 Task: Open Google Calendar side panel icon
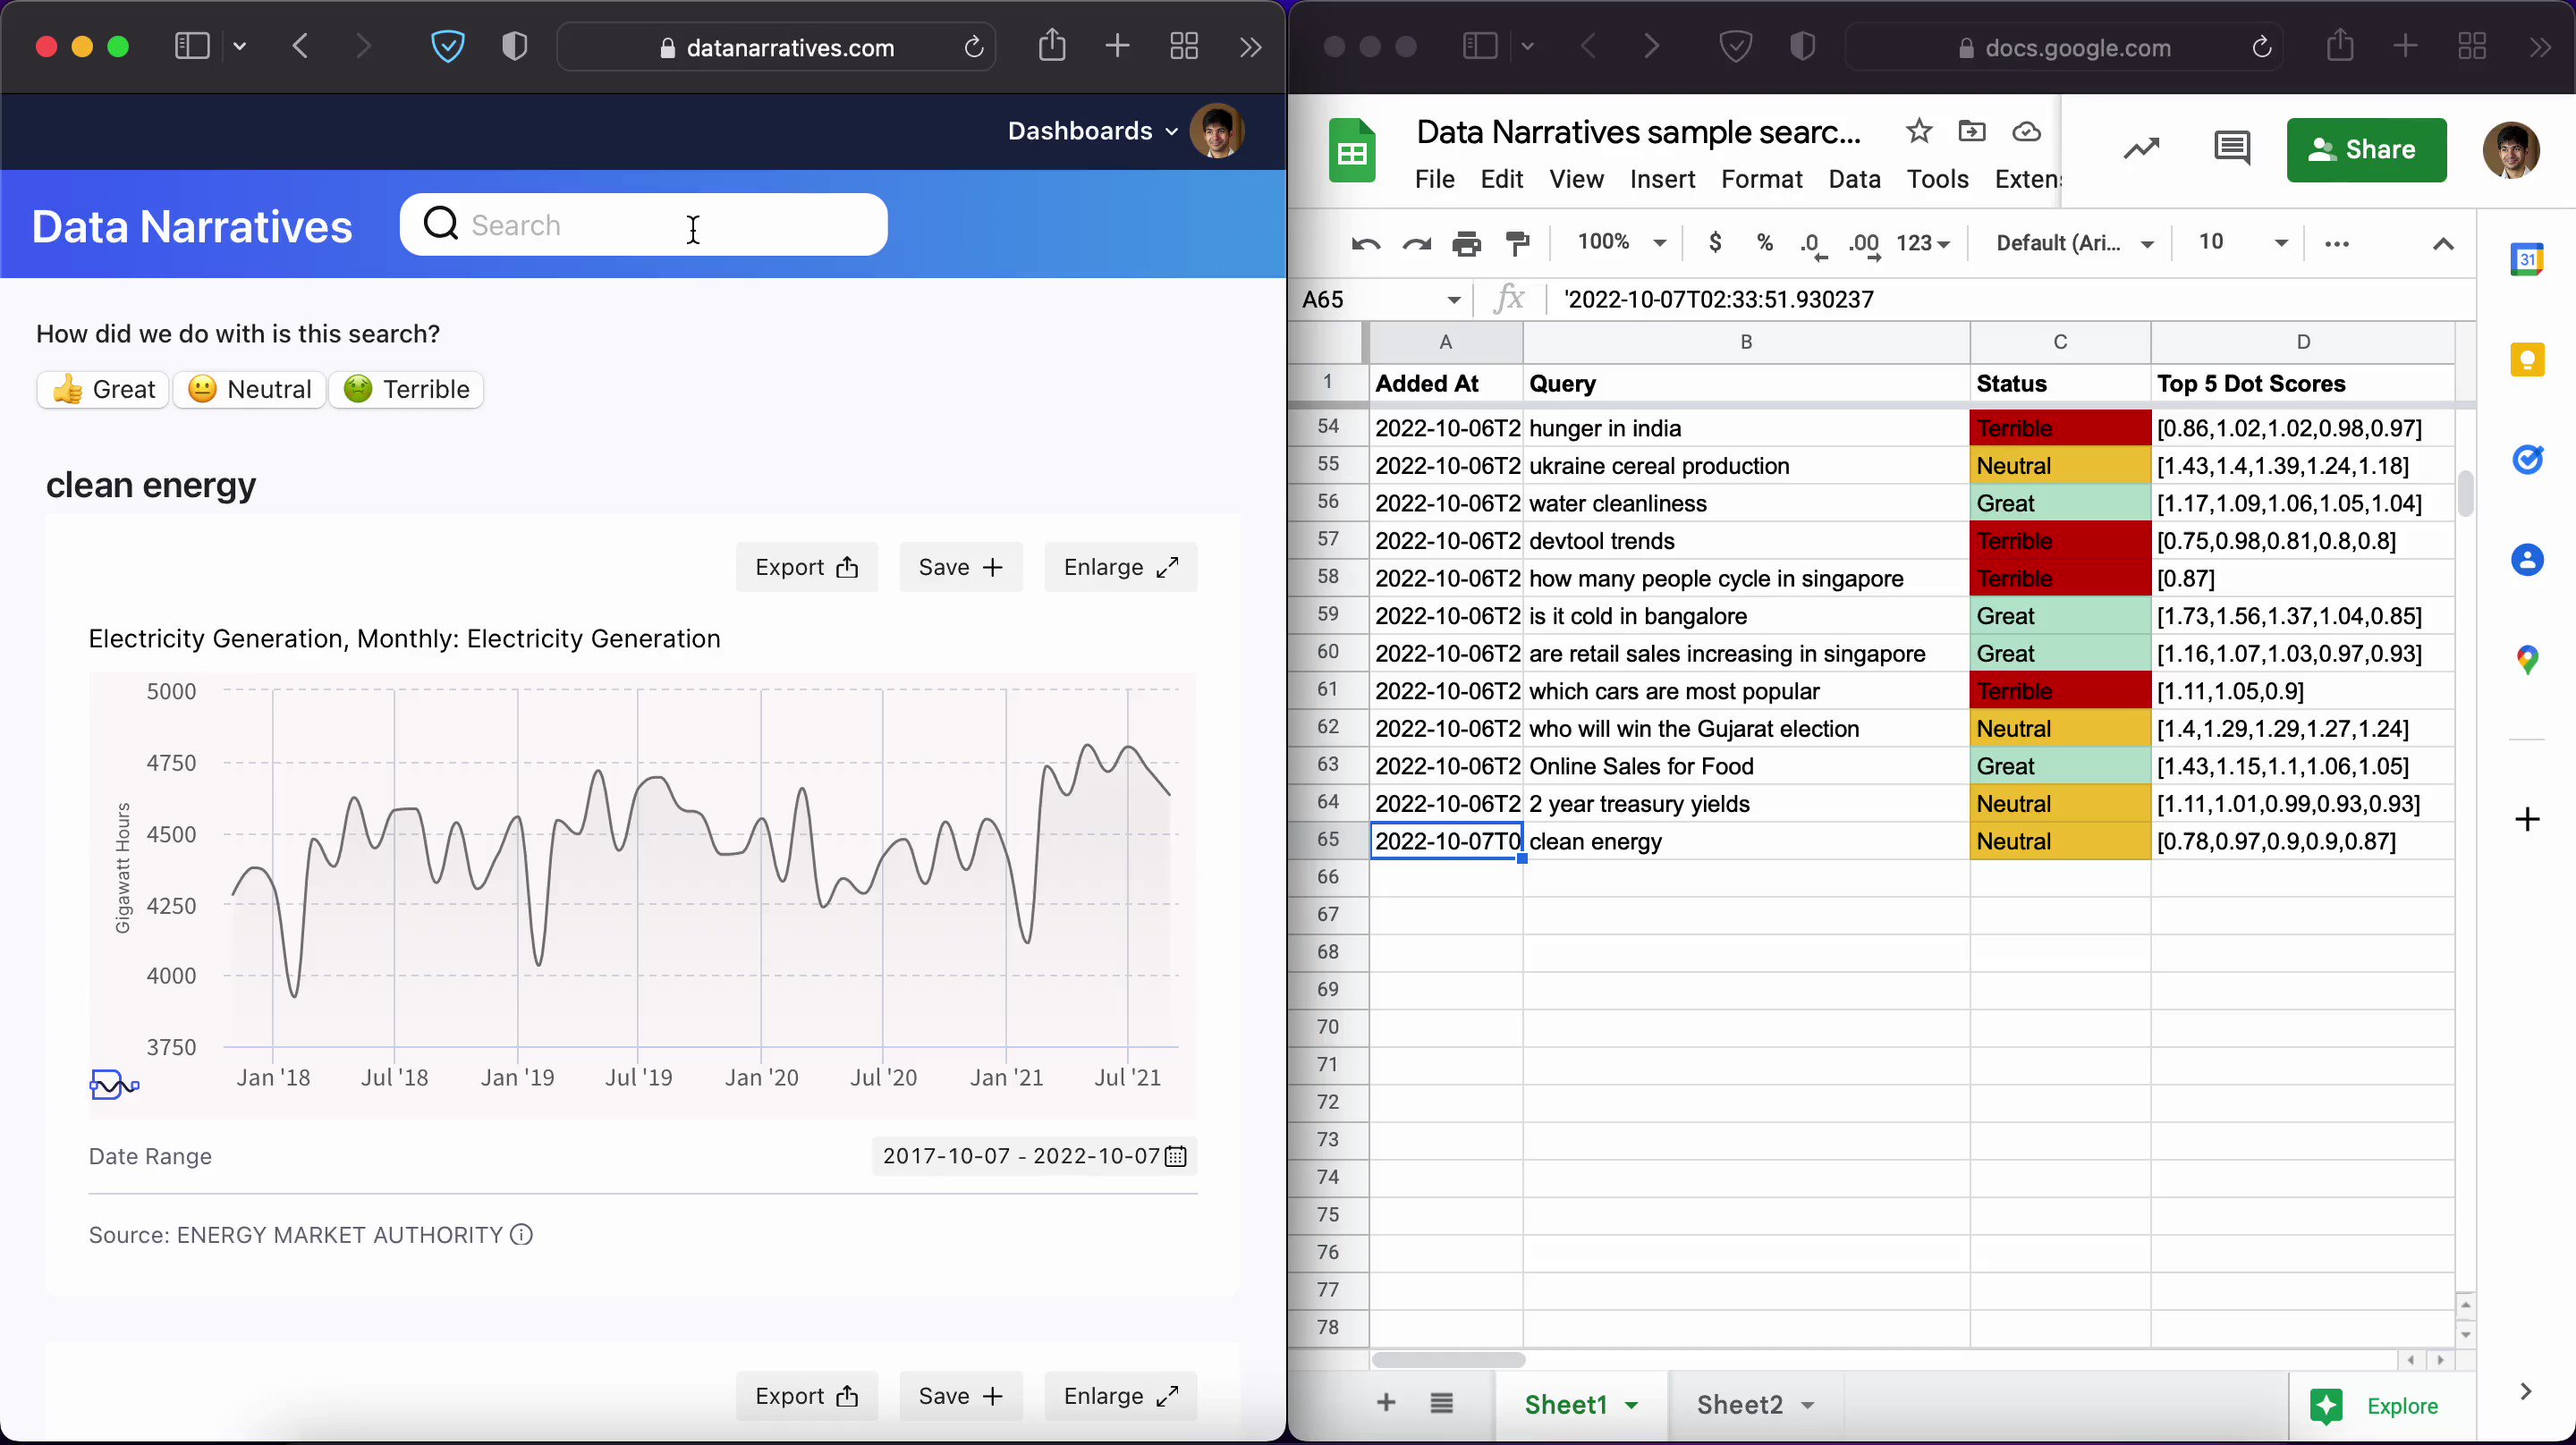2526,260
